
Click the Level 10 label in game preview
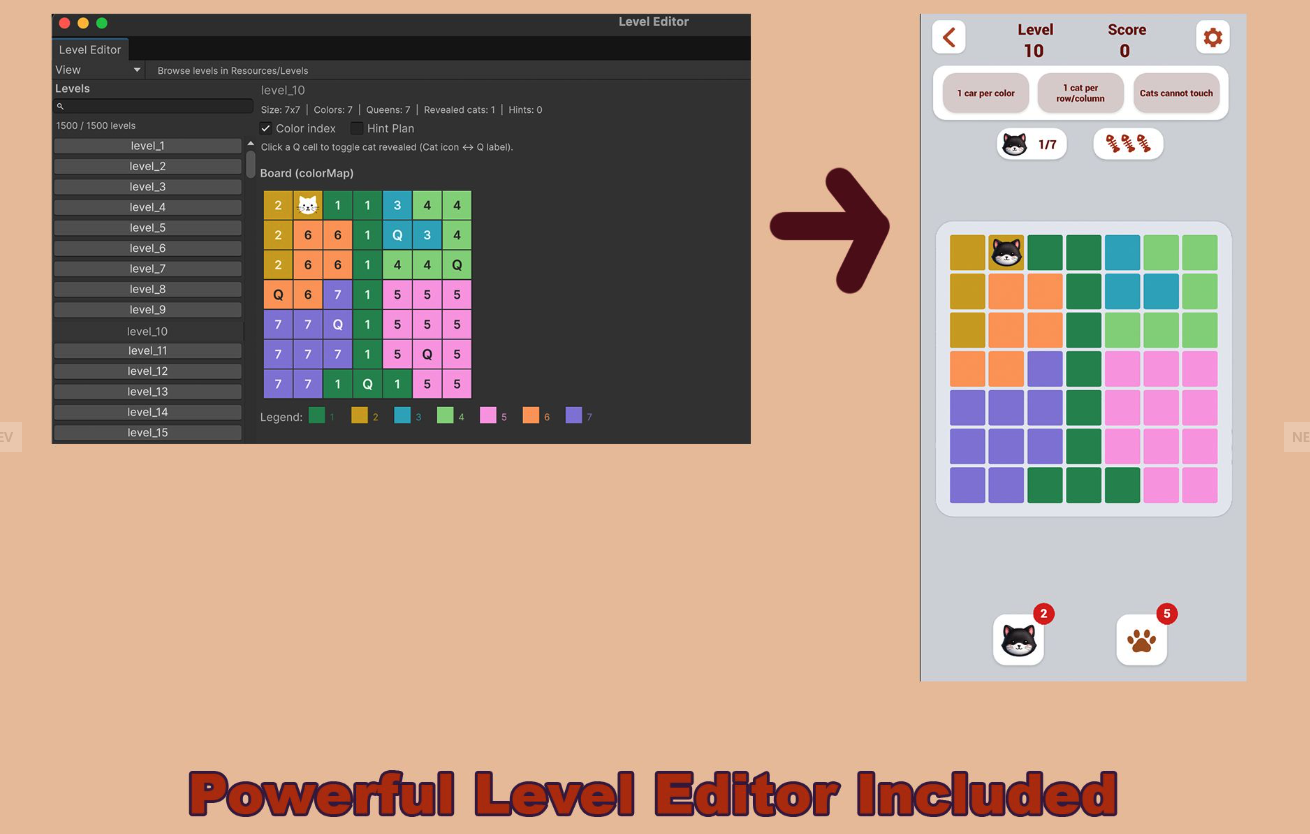1034,41
